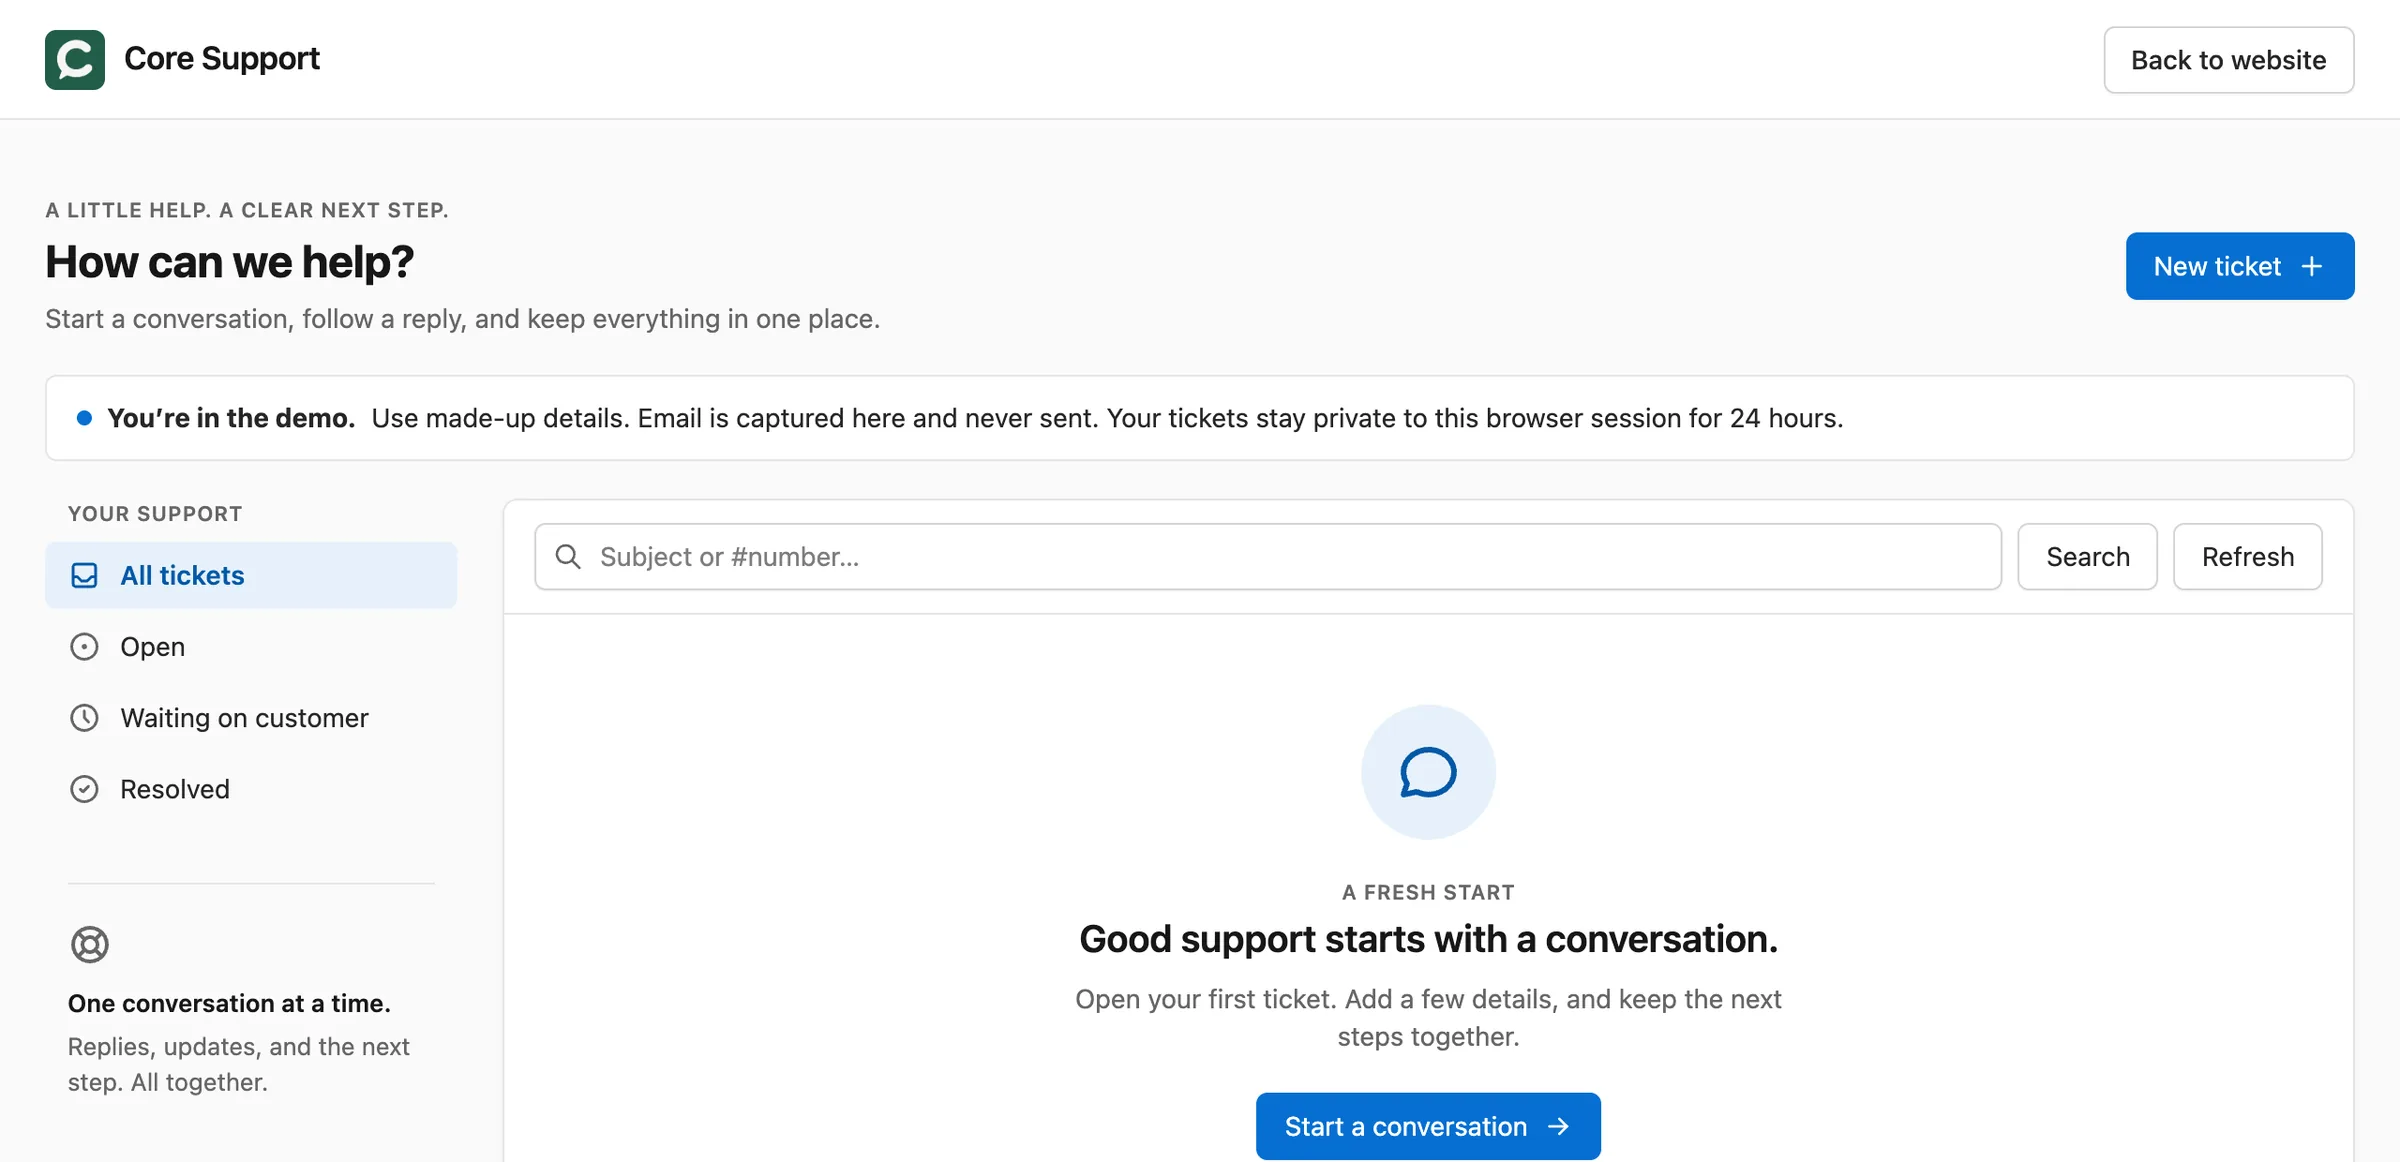2400x1162 pixels.
Task: Select the All tickets filter
Action: (251, 575)
